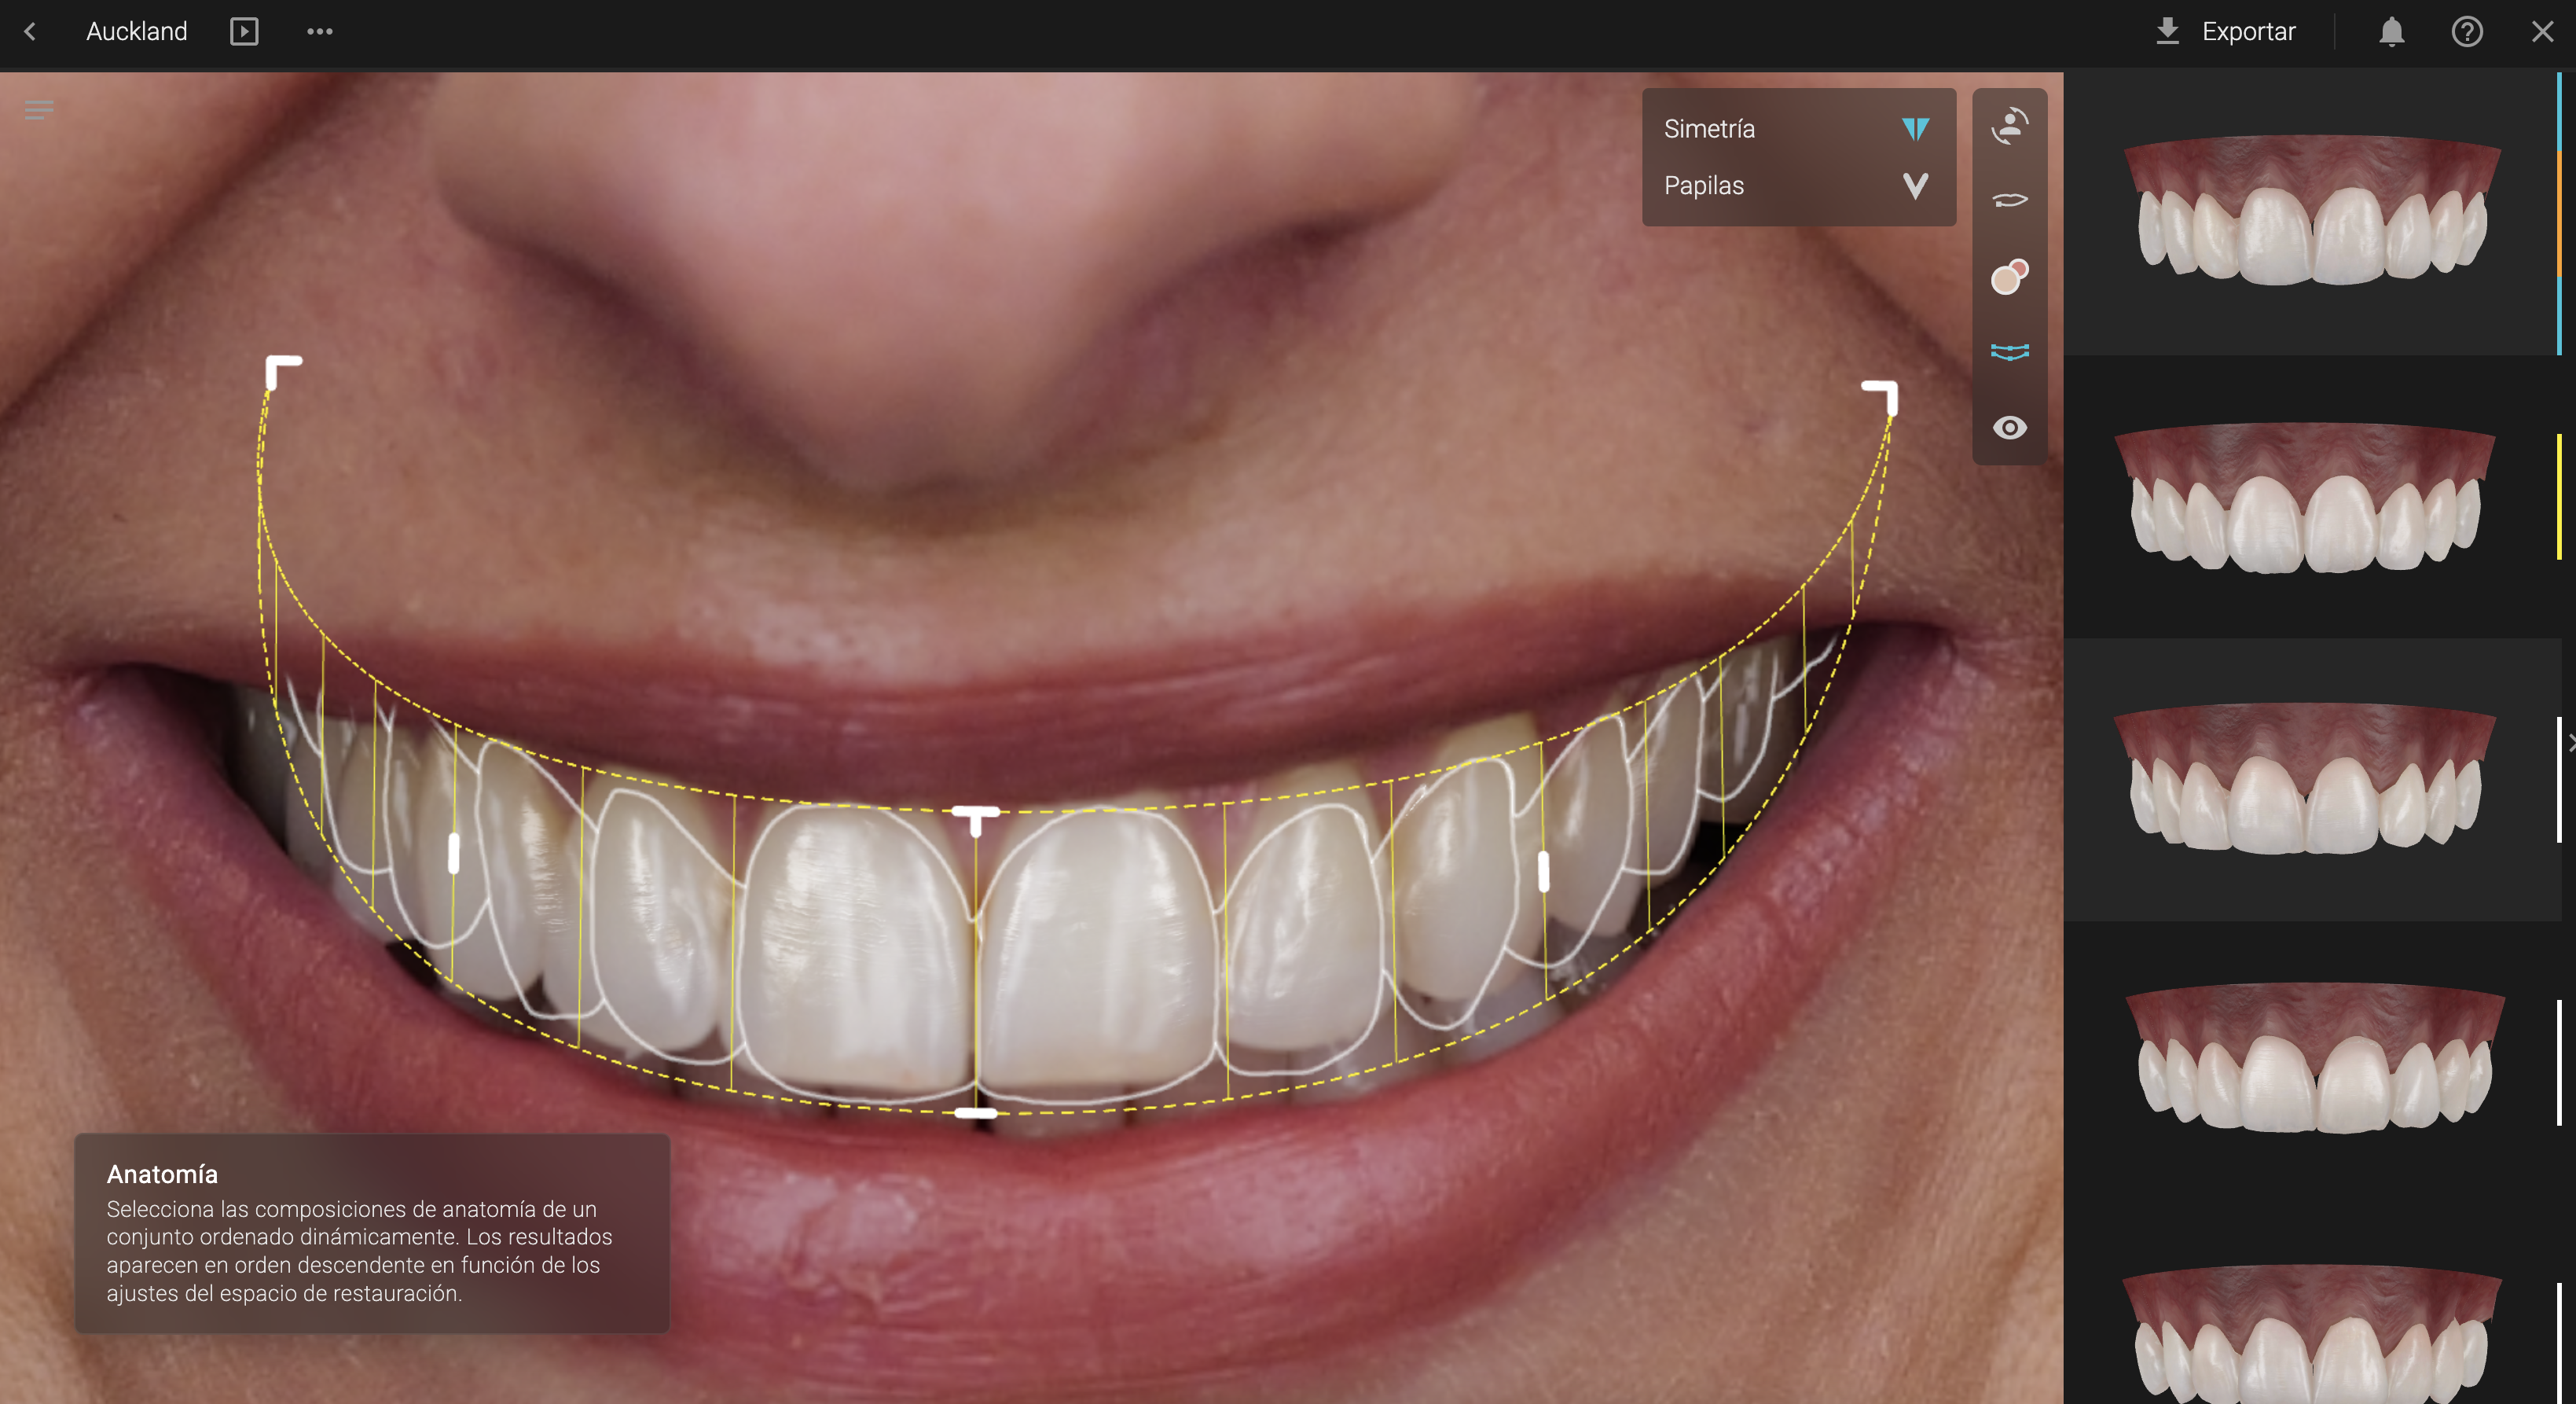
Task: Toggle the Simetría option
Action: (1914, 129)
